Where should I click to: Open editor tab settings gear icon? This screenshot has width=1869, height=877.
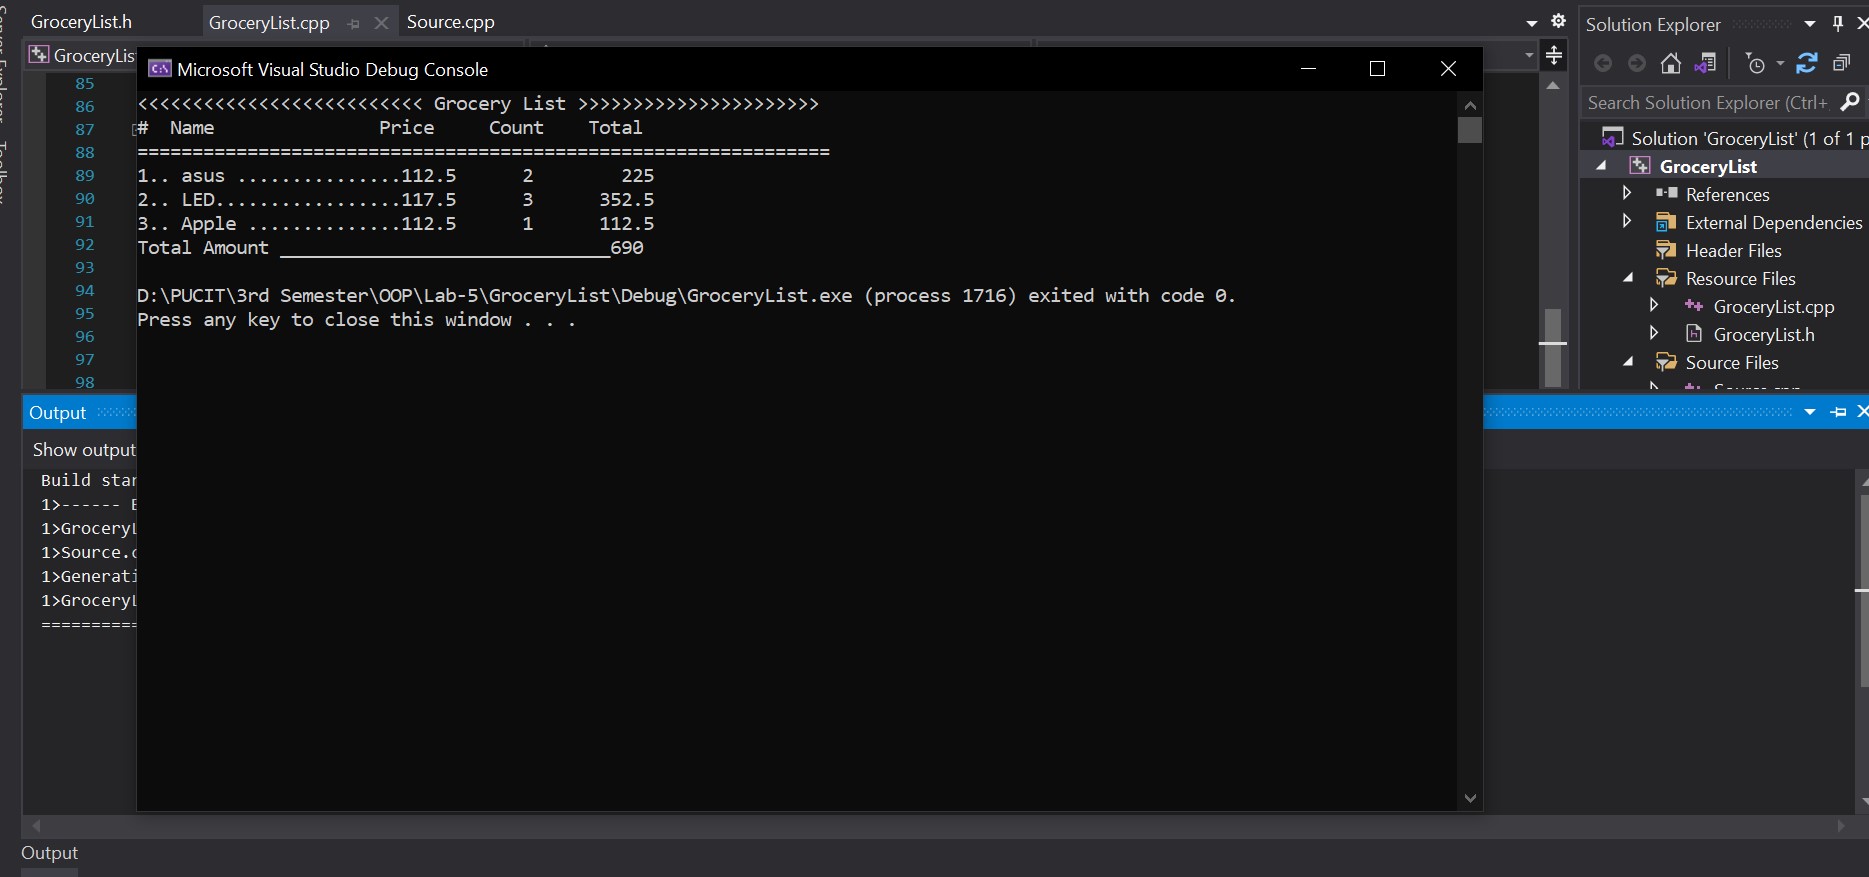[x=1558, y=21]
